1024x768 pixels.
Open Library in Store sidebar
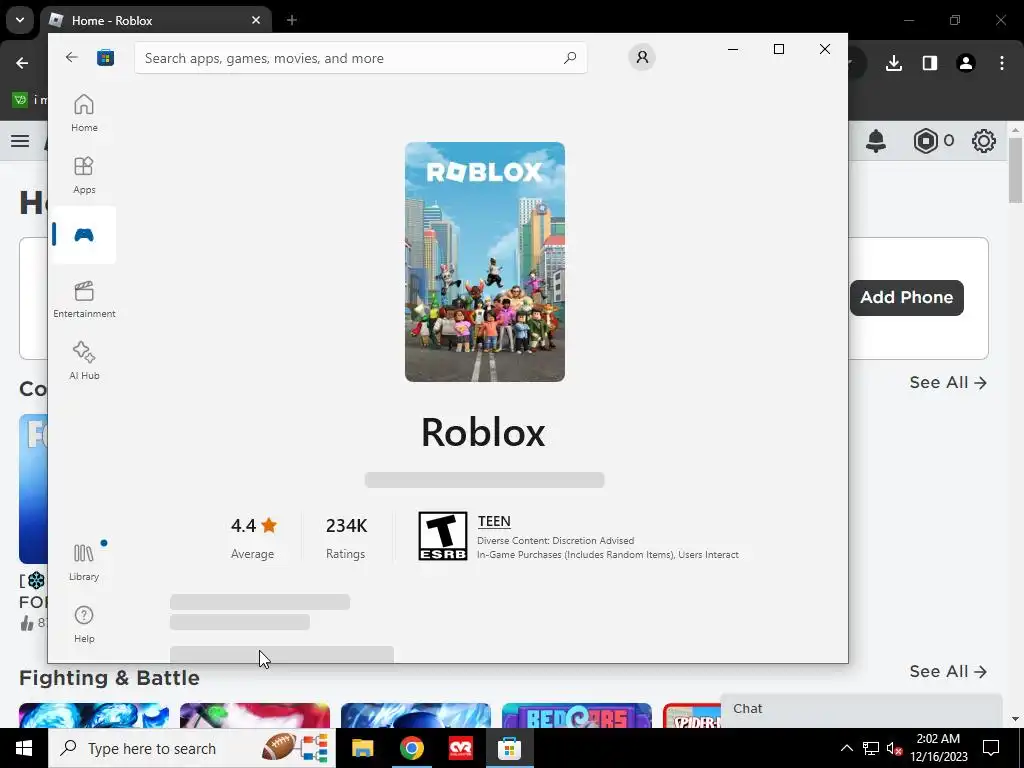84,562
